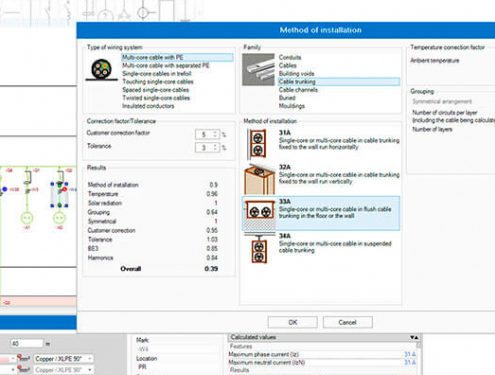Click the cable length field showing 40
Viewport: 495px width, 375px height.
click(x=27, y=343)
